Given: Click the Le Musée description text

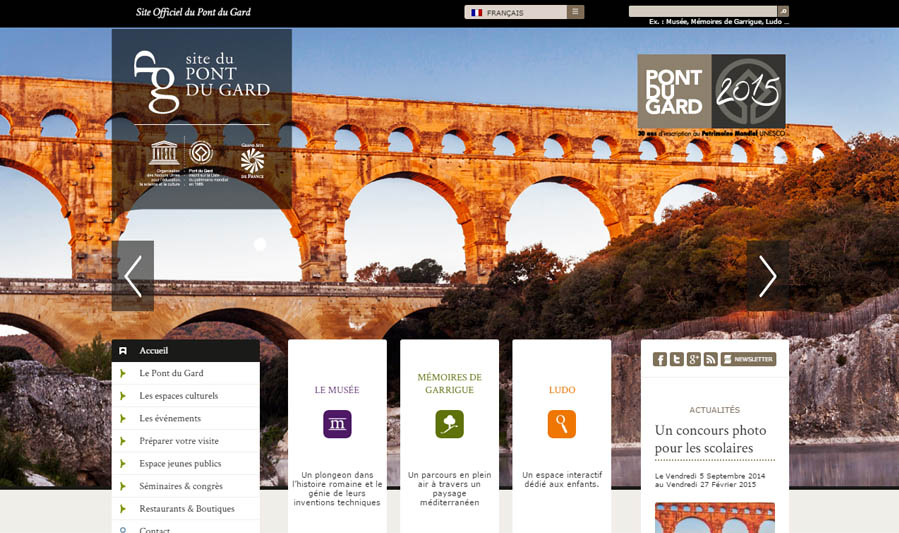Looking at the screenshot, I should pos(337,489).
